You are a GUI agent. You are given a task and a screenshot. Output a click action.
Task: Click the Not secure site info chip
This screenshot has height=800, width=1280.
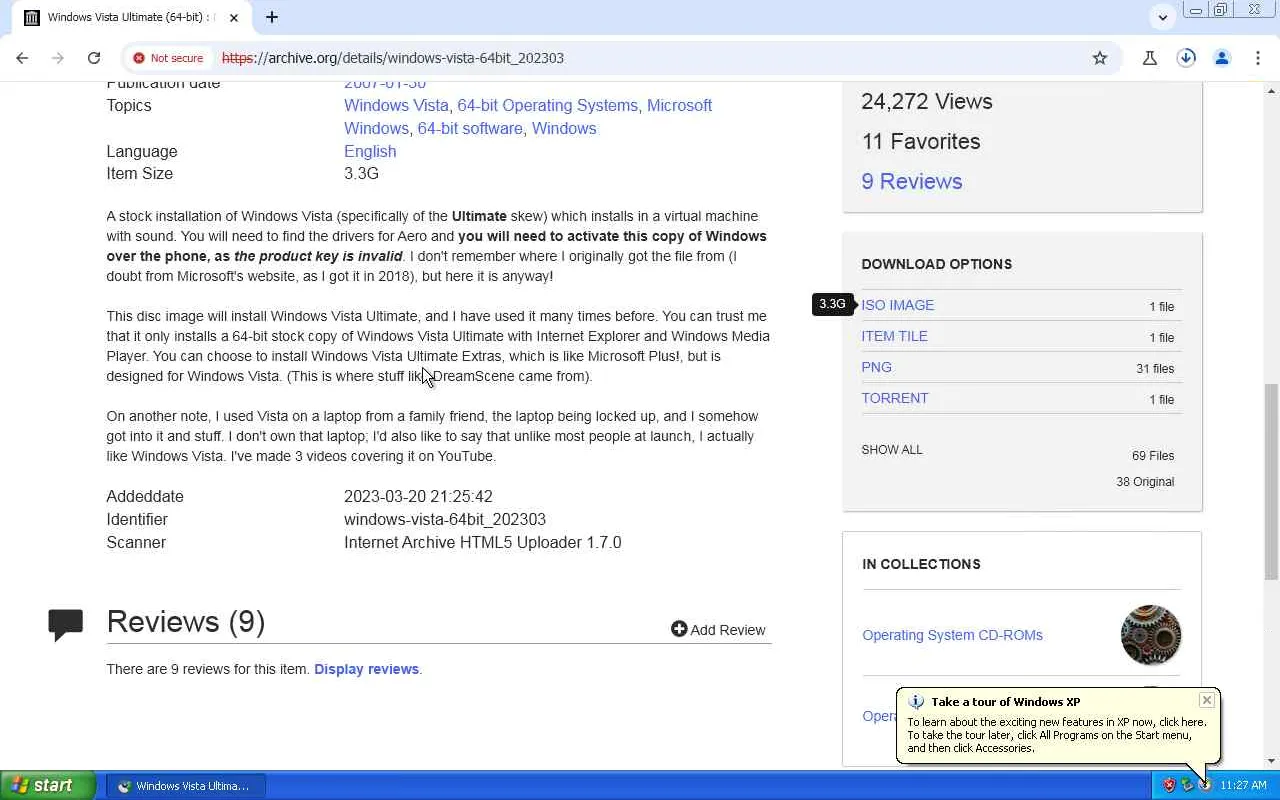168,58
